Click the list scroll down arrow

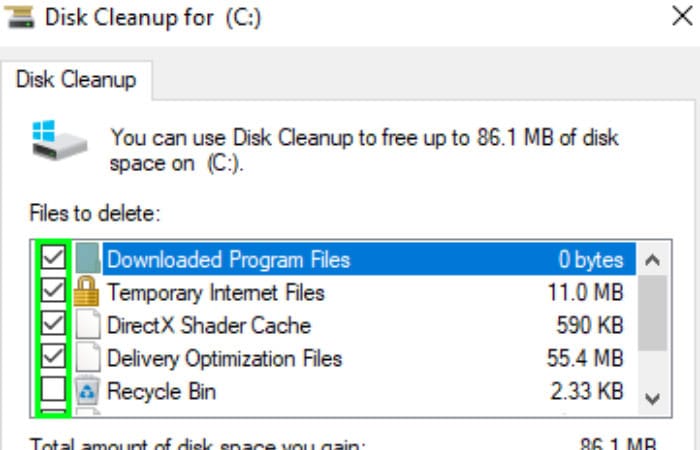coord(653,398)
